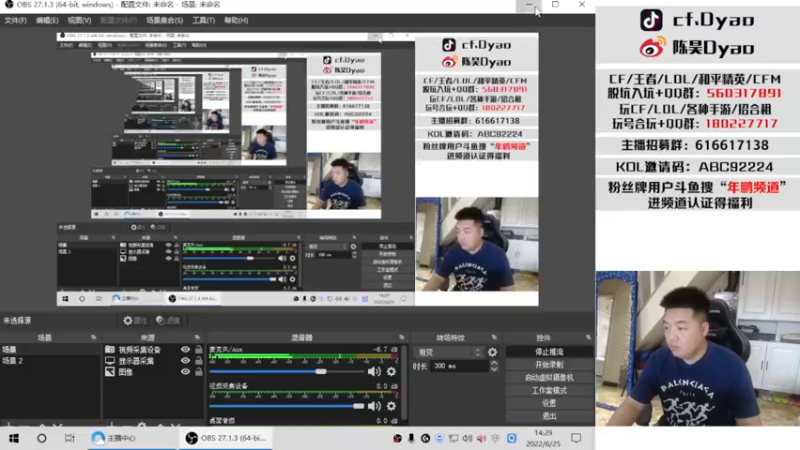
Task: Open 视频采集设备 mixer channel gear settings
Action: click(391, 406)
